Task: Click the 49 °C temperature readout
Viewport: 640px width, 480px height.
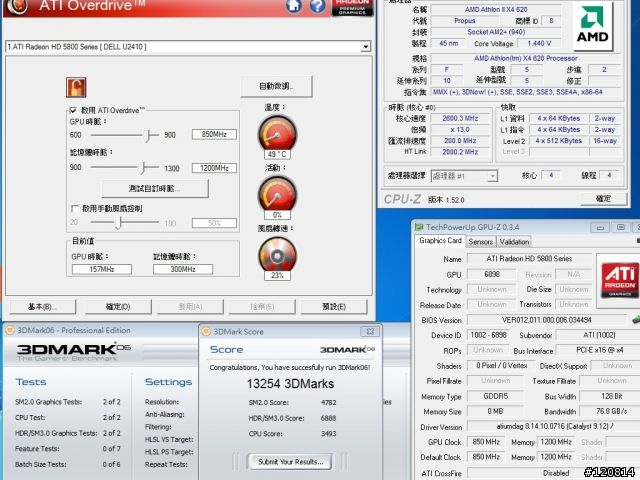Action: (x=277, y=154)
